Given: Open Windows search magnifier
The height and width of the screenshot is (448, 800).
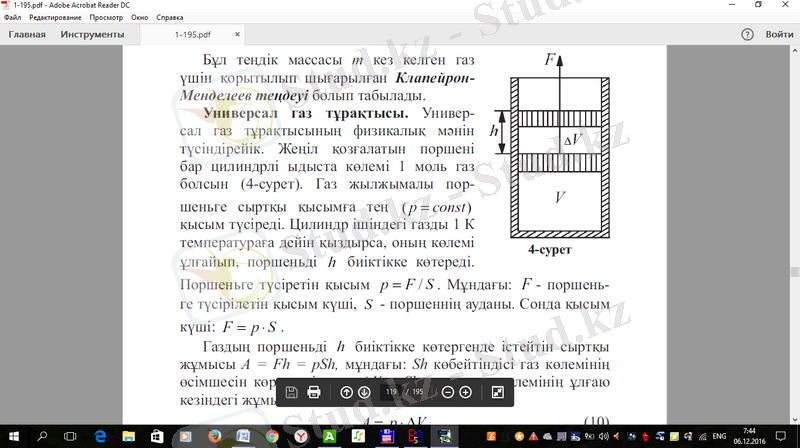Looking at the screenshot, I should click(x=42, y=436).
